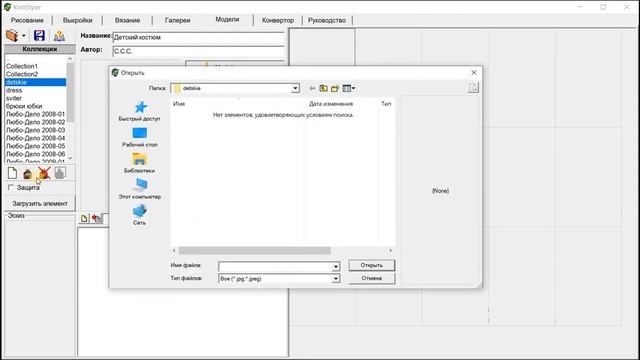Click the Загрузить элемент button
The image size is (640, 360).
(x=40, y=203)
